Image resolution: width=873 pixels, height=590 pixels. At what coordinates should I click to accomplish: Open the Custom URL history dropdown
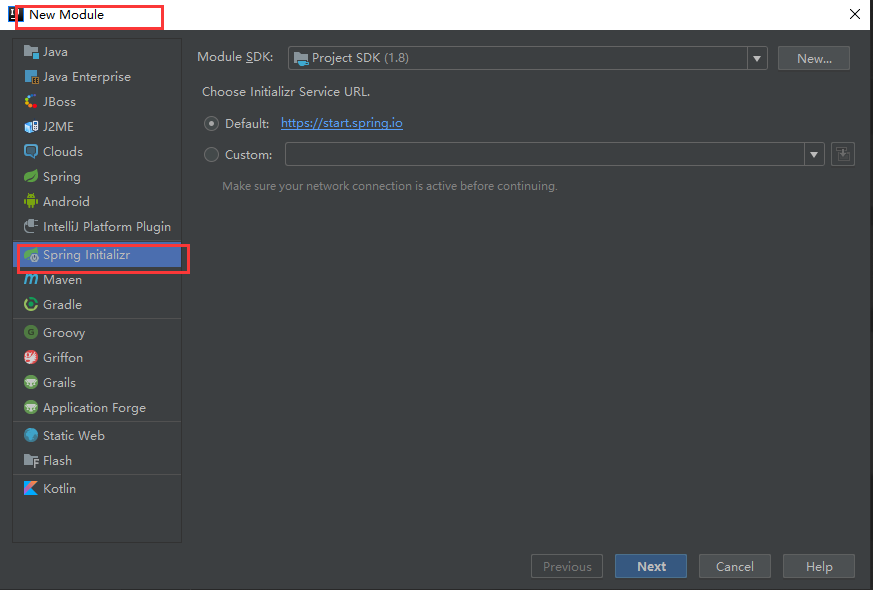[815, 154]
